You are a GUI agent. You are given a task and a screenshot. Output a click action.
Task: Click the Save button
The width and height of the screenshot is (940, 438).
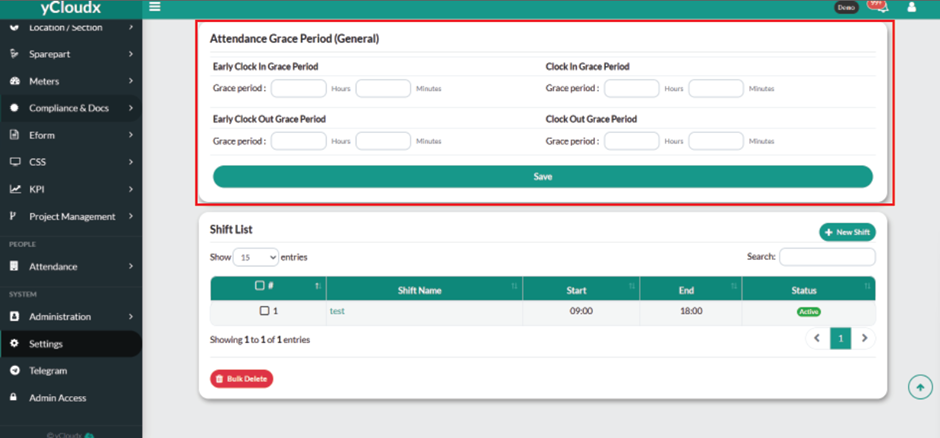point(543,177)
